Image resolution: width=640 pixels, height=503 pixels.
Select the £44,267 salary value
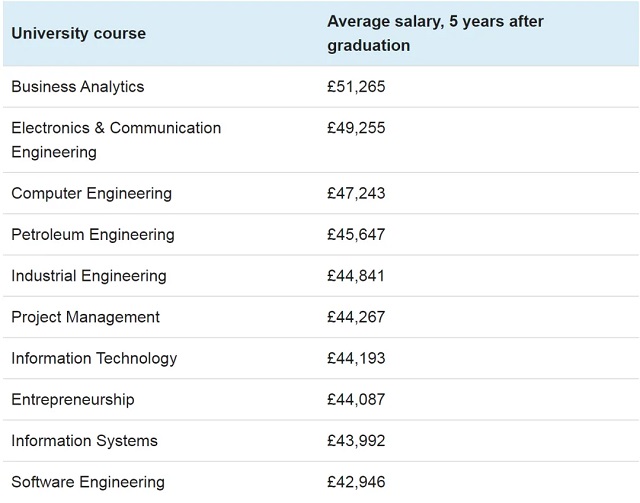pos(356,317)
